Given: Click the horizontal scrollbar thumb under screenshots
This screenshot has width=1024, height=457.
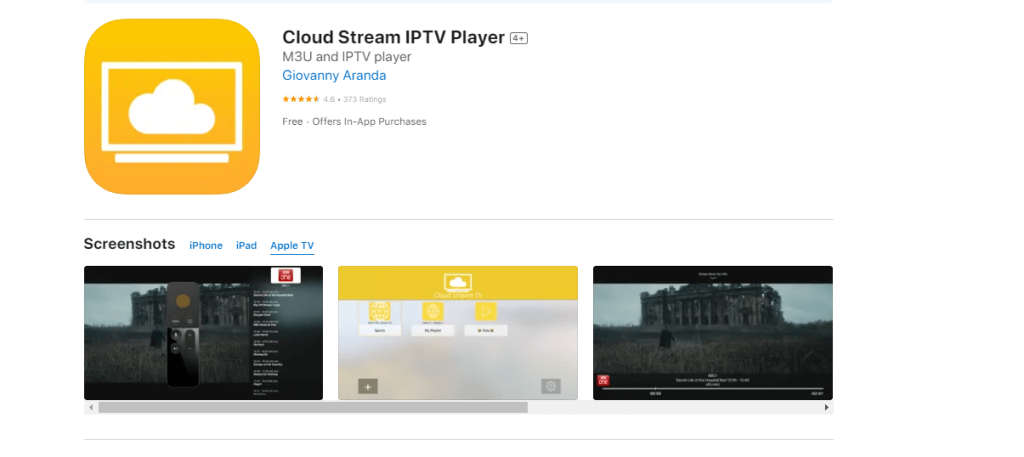Looking at the screenshot, I should click(312, 408).
